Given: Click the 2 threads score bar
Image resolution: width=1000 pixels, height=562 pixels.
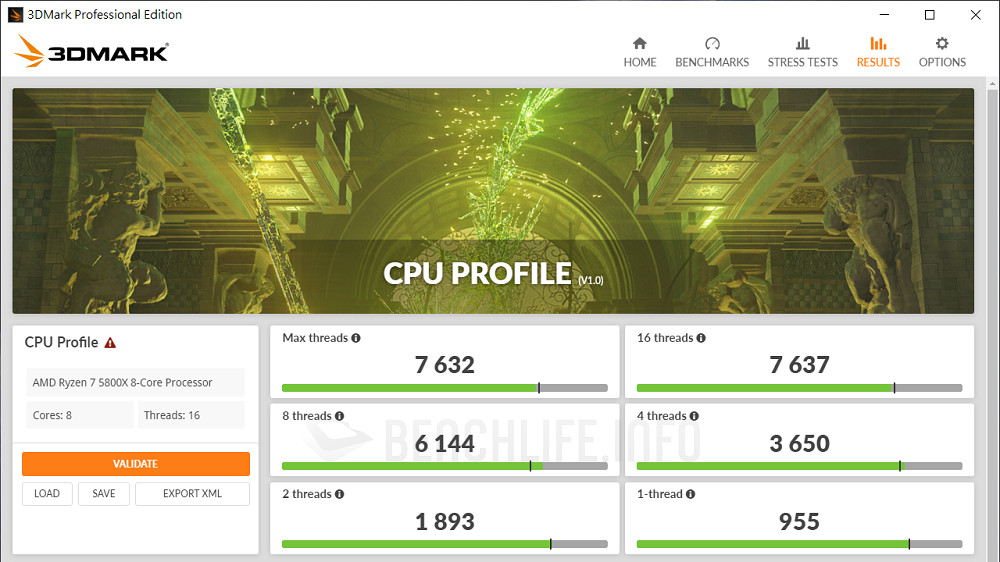Looking at the screenshot, I should [x=445, y=544].
